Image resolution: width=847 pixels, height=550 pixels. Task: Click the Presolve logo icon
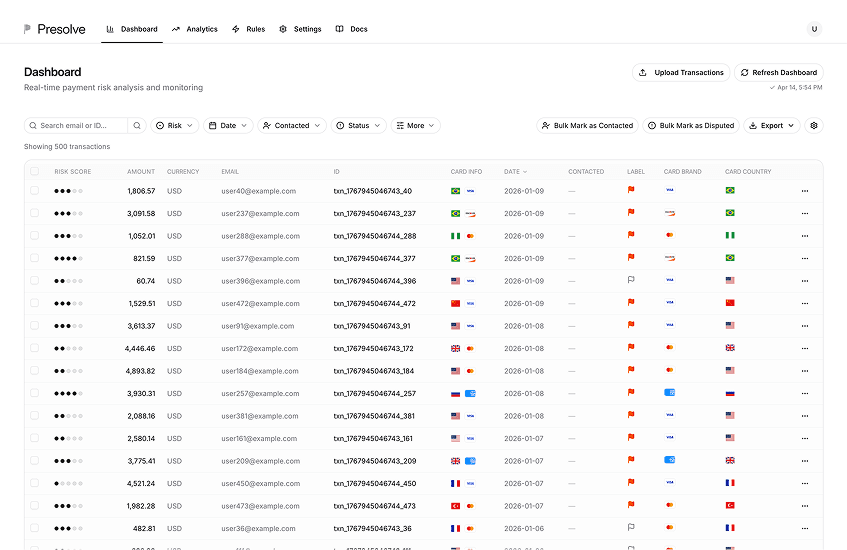click(x=27, y=29)
